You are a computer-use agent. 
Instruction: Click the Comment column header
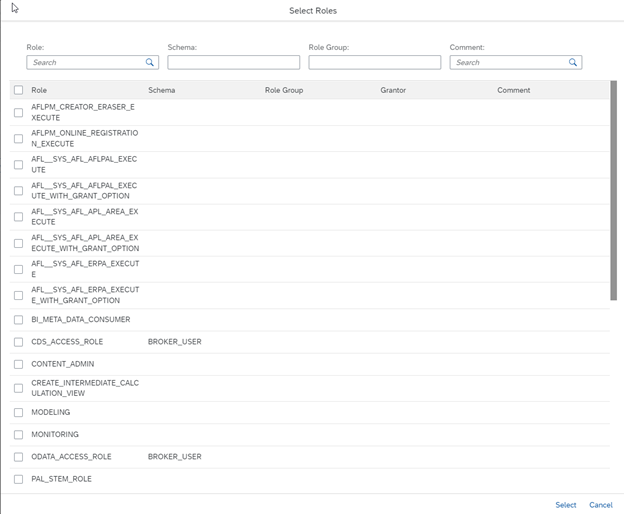(x=513, y=90)
